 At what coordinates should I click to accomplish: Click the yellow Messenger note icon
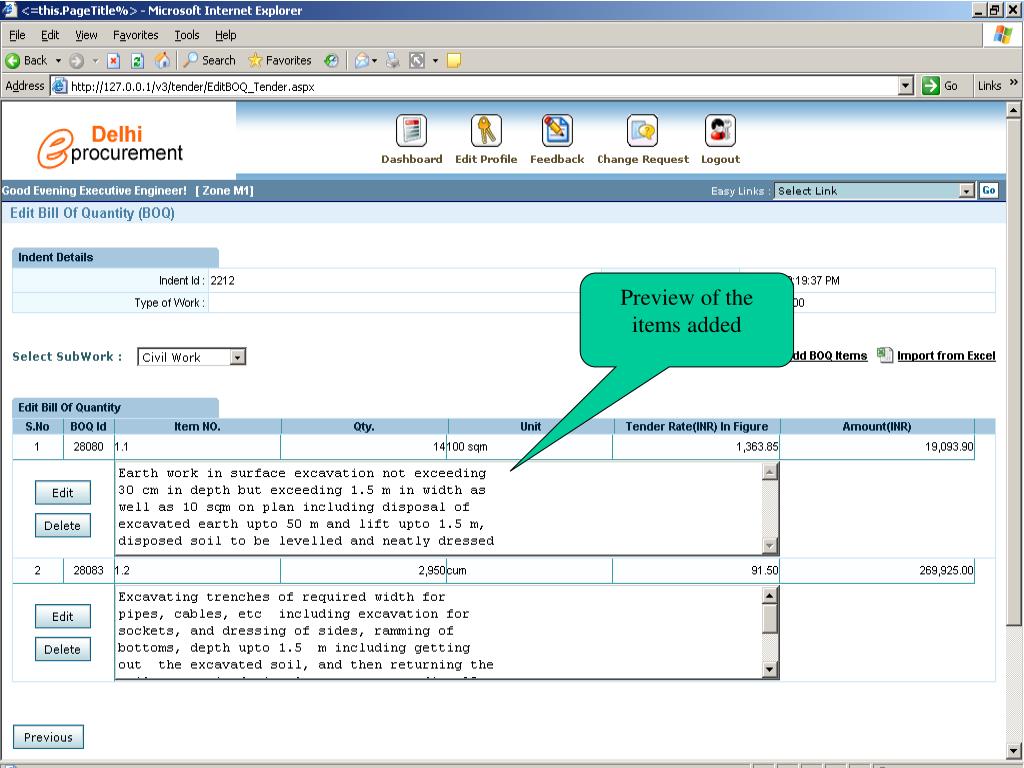[454, 61]
